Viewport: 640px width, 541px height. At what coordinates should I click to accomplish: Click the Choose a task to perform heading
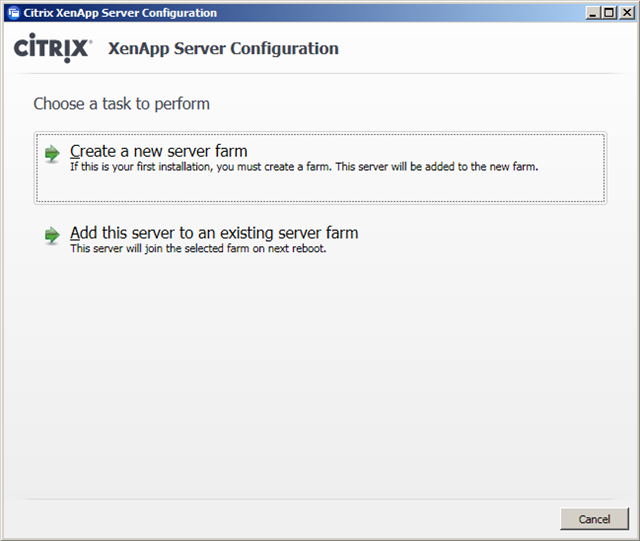point(122,104)
